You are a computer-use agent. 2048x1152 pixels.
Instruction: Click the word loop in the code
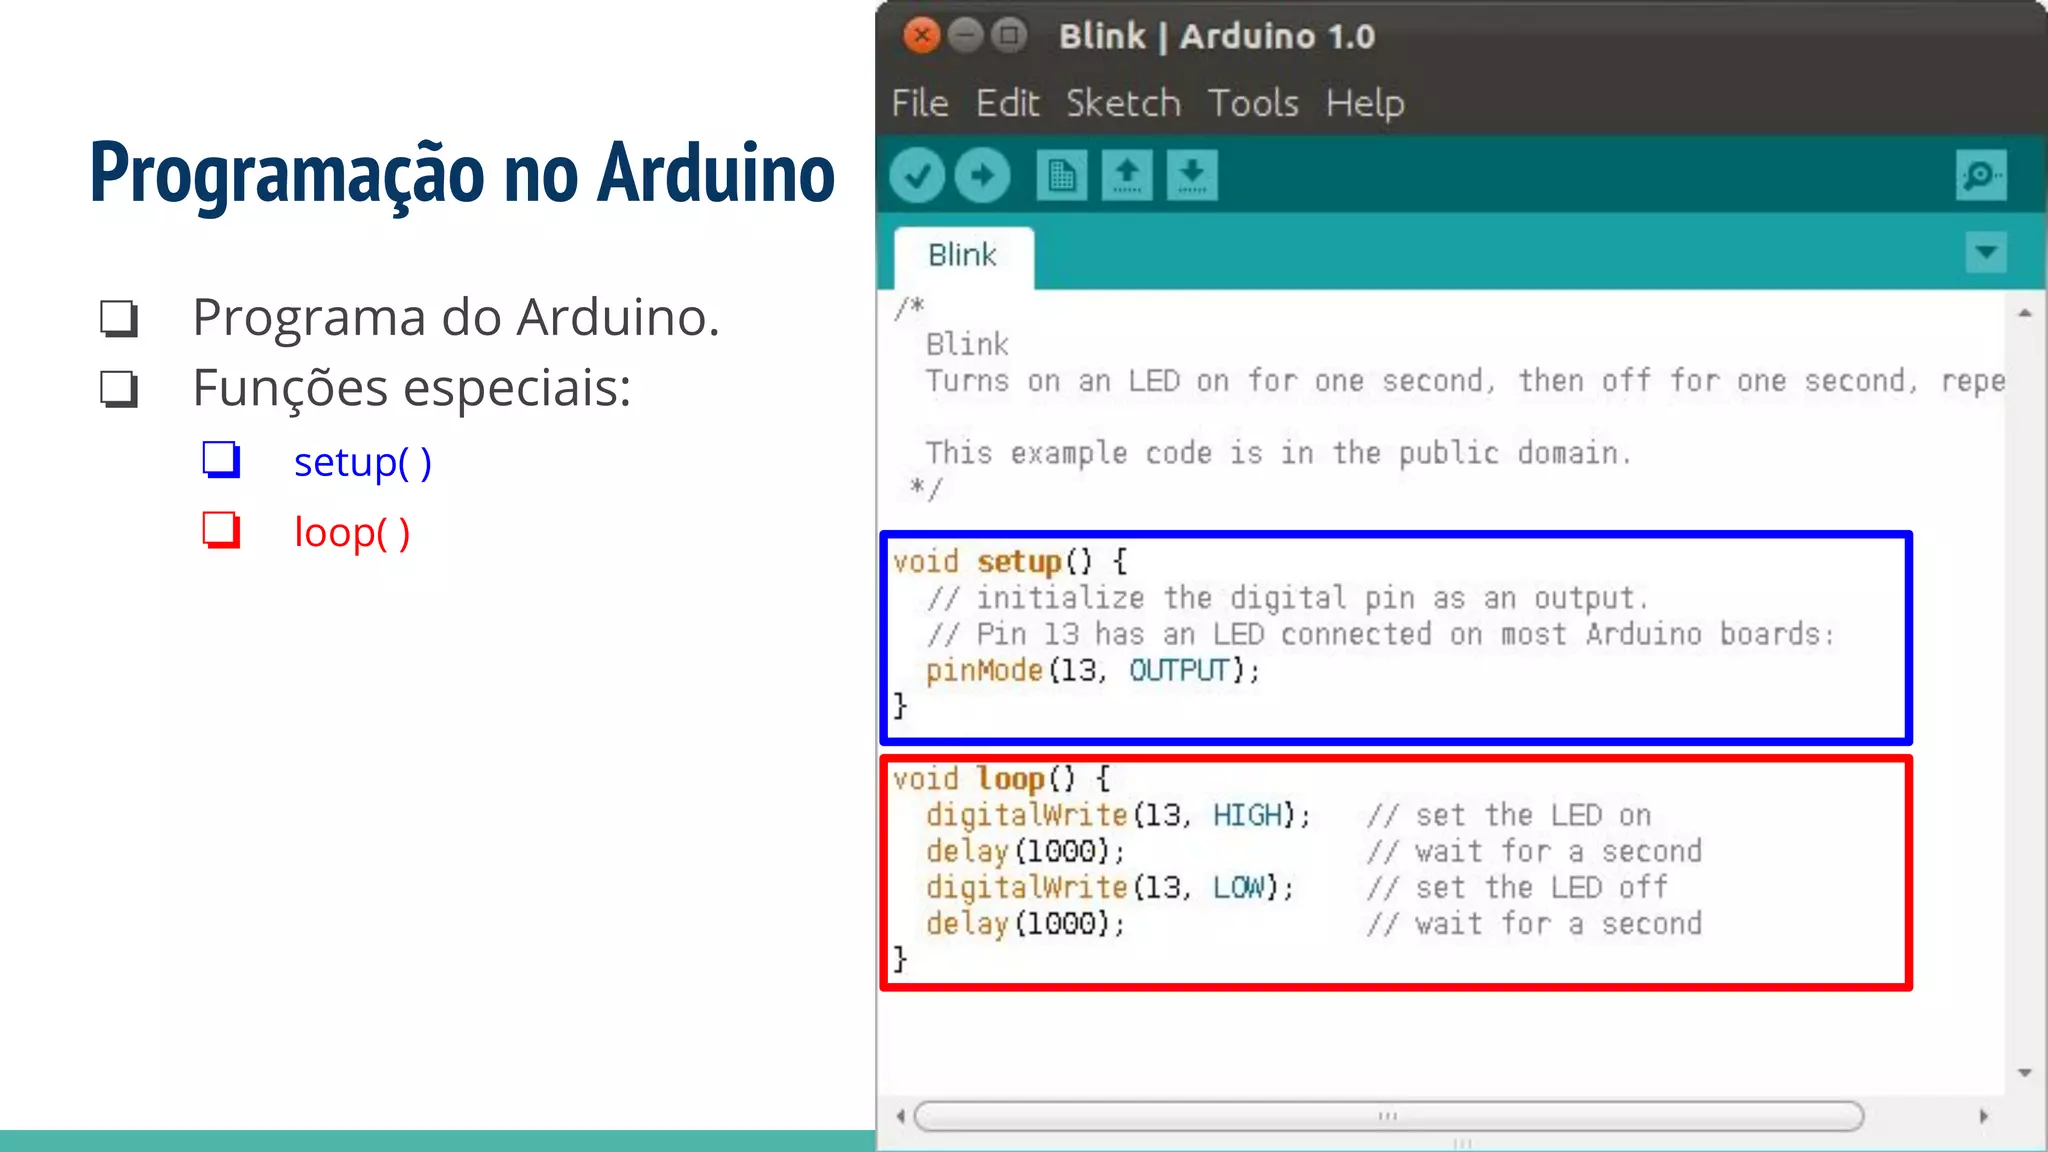tap(1010, 779)
